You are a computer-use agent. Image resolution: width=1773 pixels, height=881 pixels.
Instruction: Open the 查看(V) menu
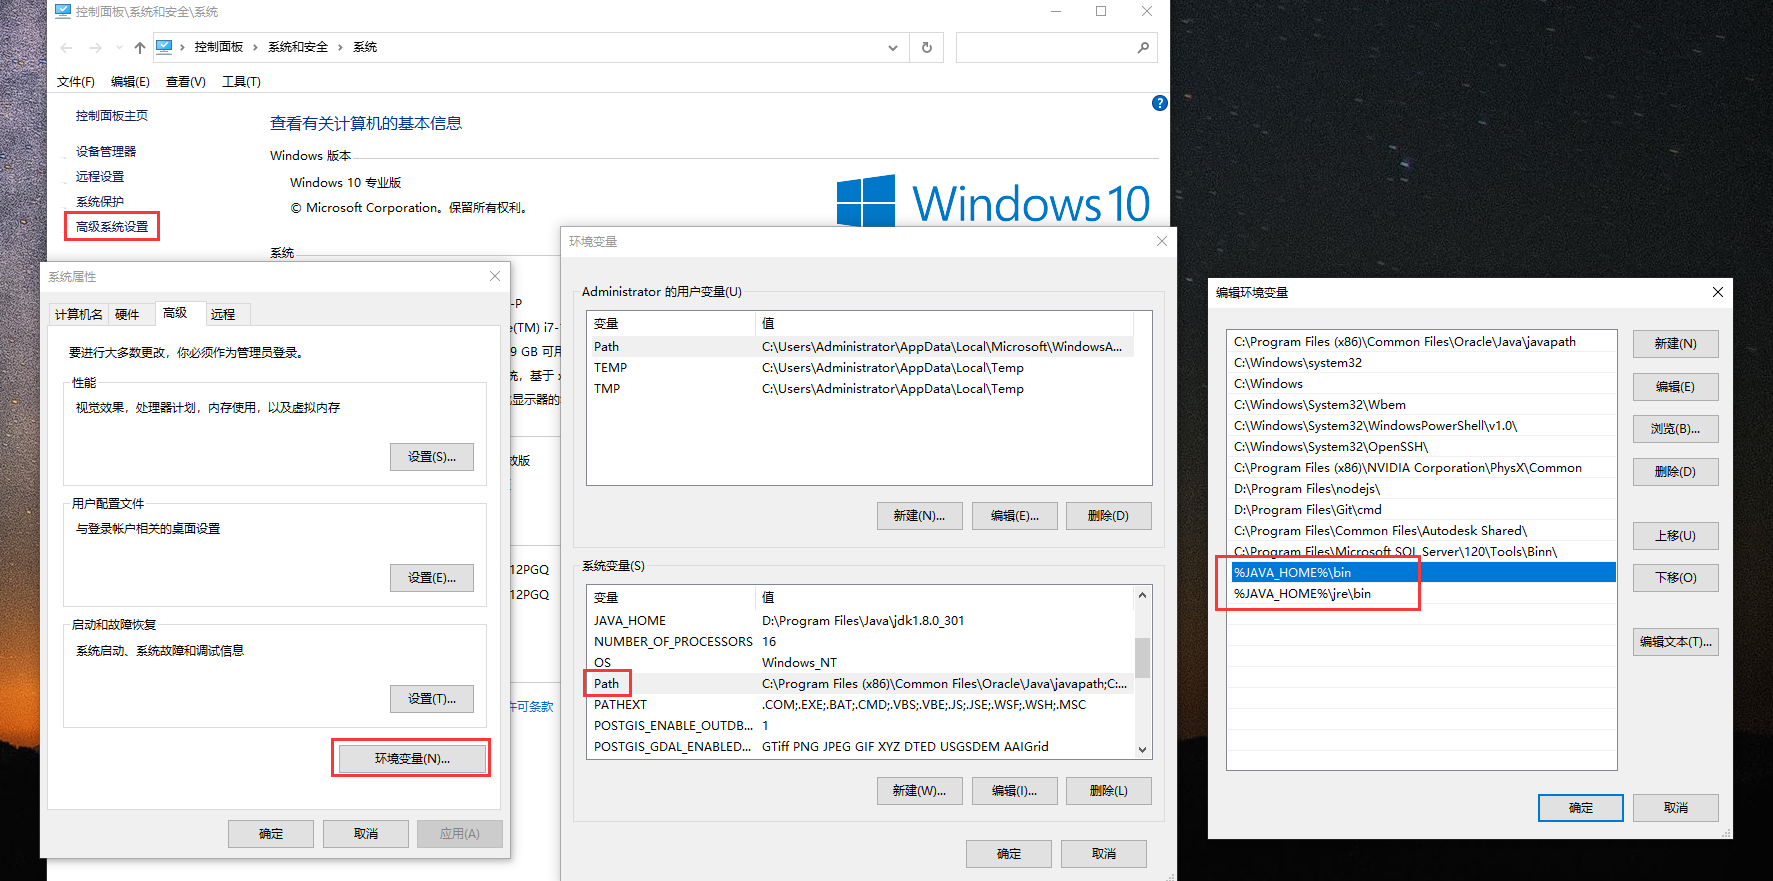point(186,82)
